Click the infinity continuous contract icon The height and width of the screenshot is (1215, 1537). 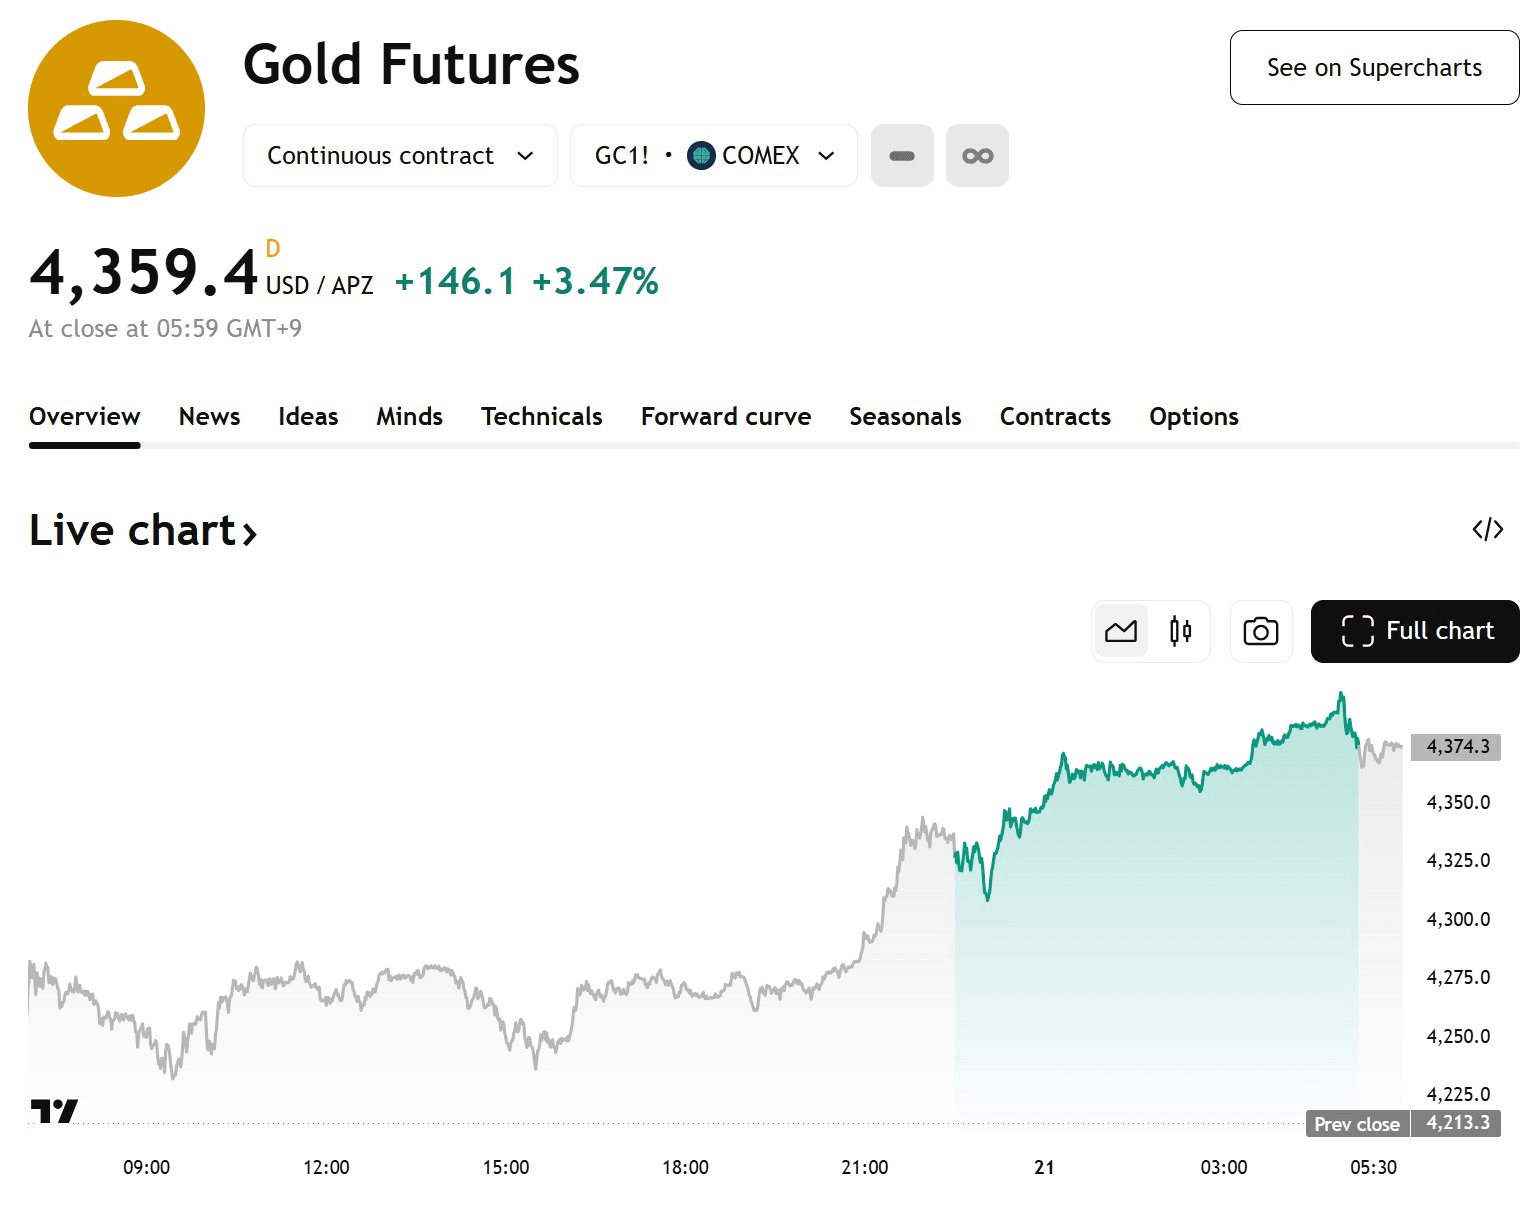(977, 156)
